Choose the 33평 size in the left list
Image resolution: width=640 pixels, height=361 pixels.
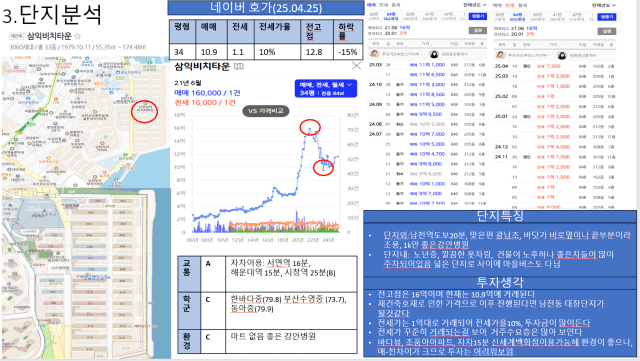tap(374, 16)
